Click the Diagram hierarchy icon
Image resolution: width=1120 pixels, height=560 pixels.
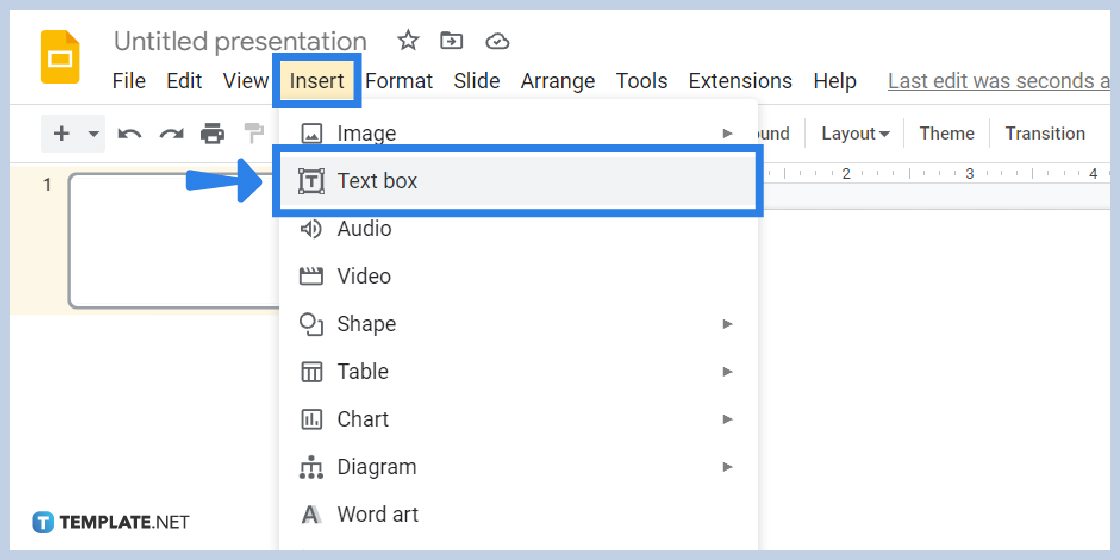tap(311, 467)
